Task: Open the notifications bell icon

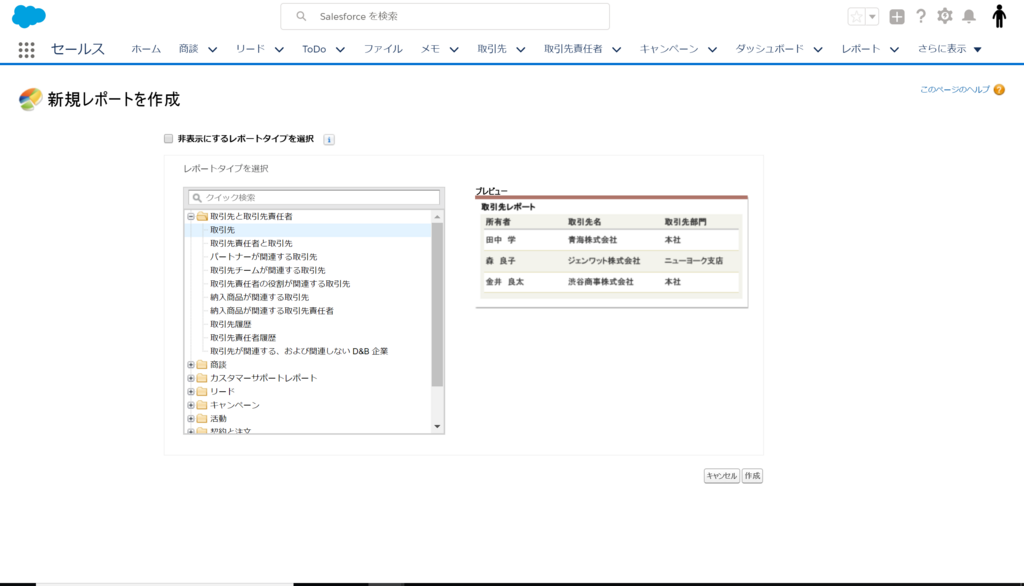Action: [x=969, y=16]
